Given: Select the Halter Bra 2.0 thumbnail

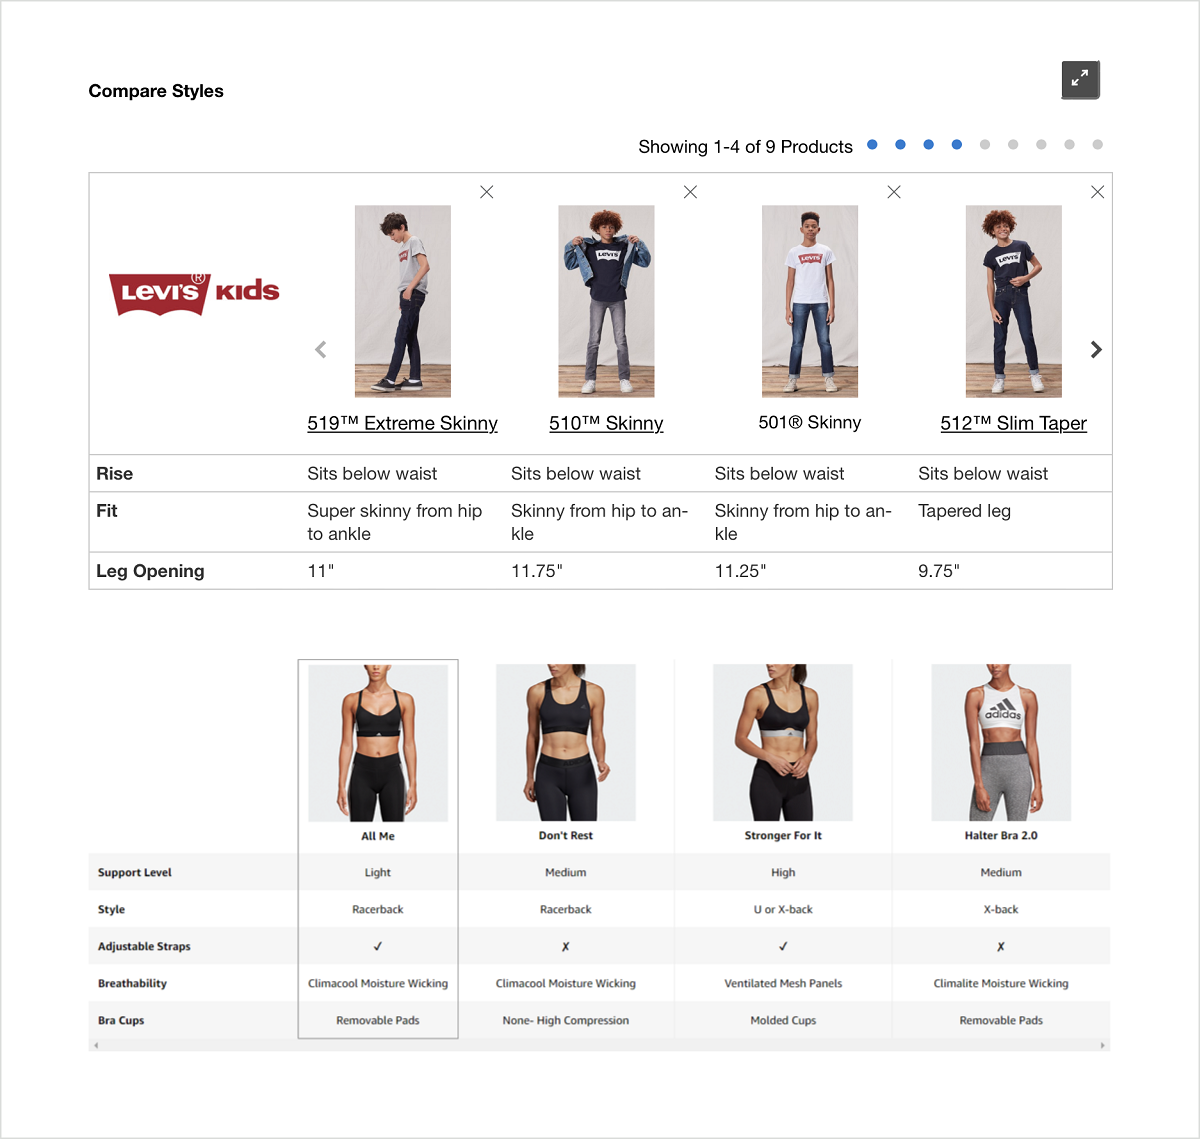Looking at the screenshot, I should (1001, 743).
